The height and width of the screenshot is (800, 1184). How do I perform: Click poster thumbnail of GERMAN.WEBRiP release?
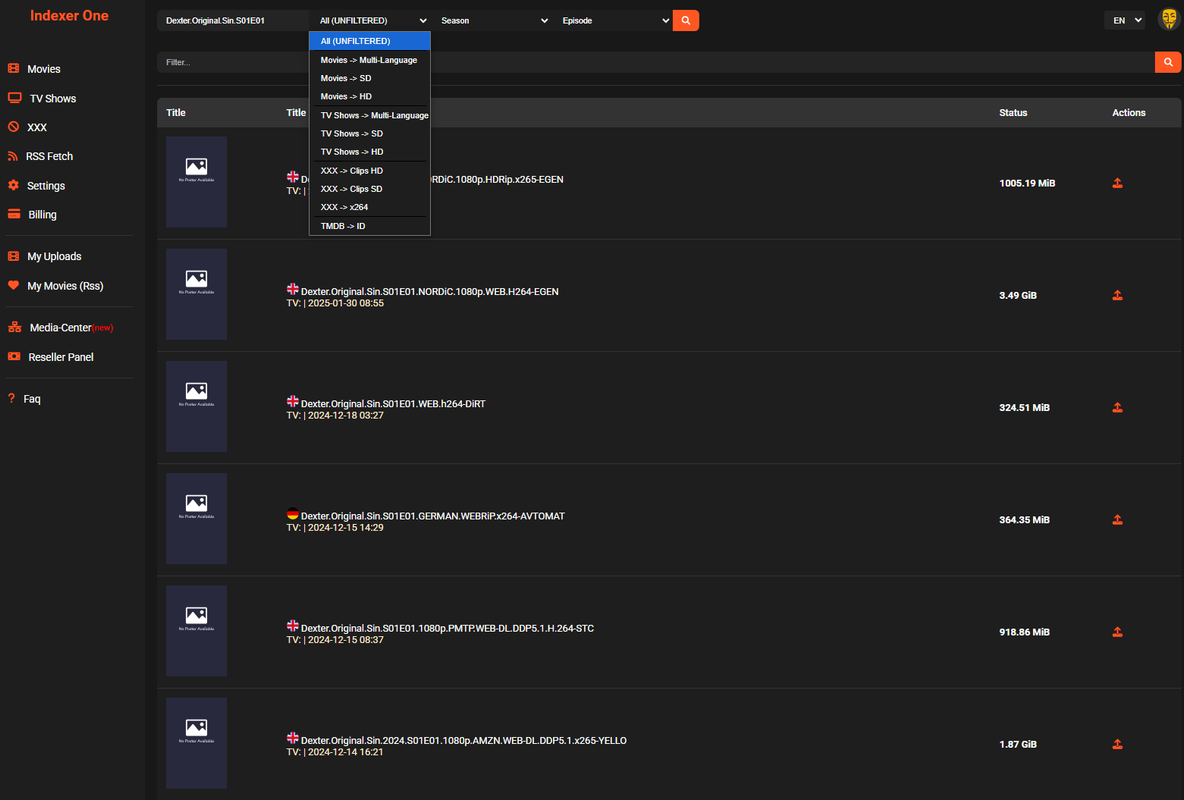196,518
